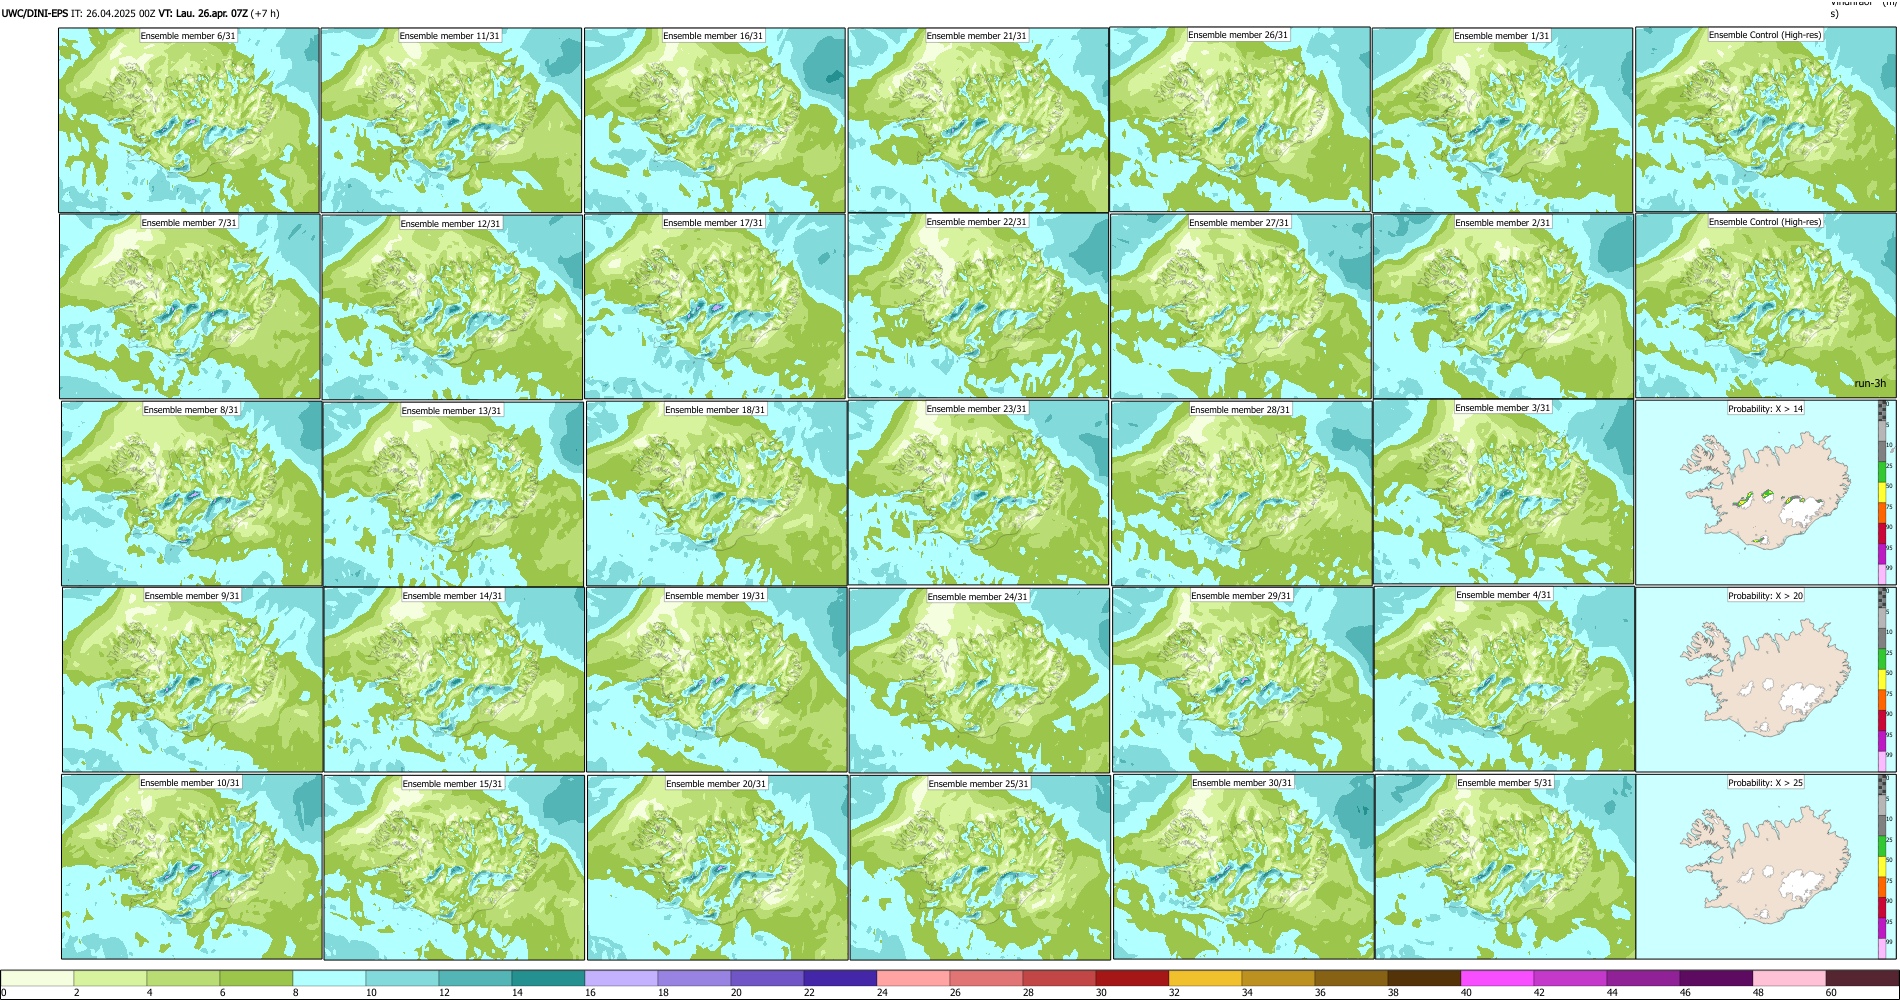1900x1000 pixels.
Task: Click the 2–4 light green legend swatch
Action: point(110,978)
